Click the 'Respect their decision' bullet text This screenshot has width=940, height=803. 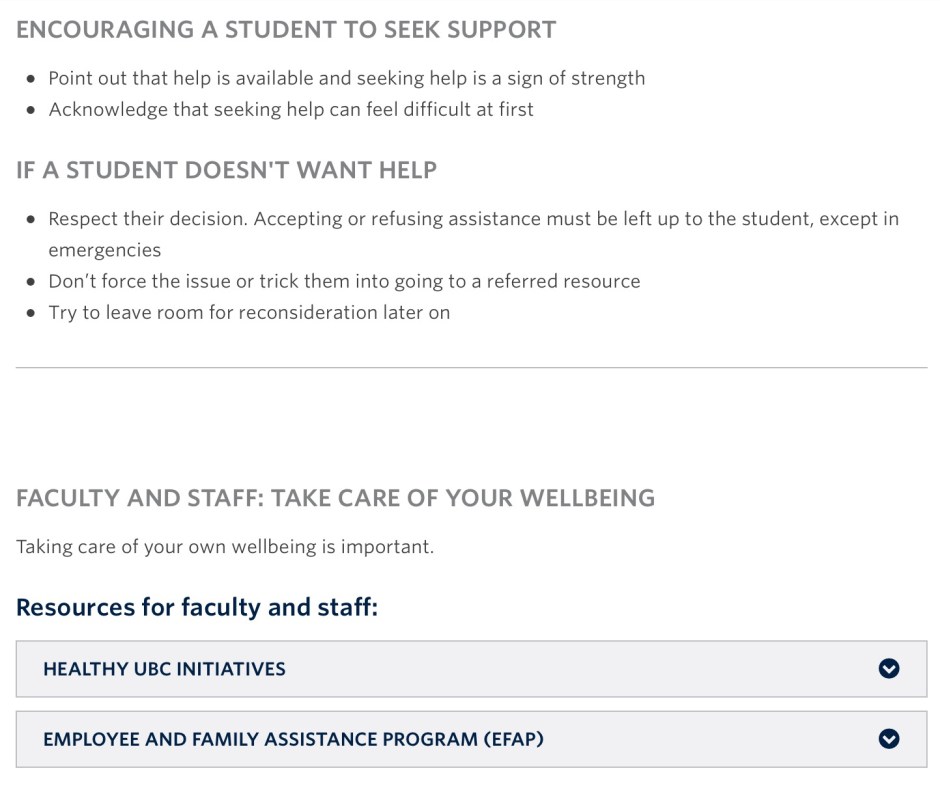pyautogui.click(x=473, y=219)
